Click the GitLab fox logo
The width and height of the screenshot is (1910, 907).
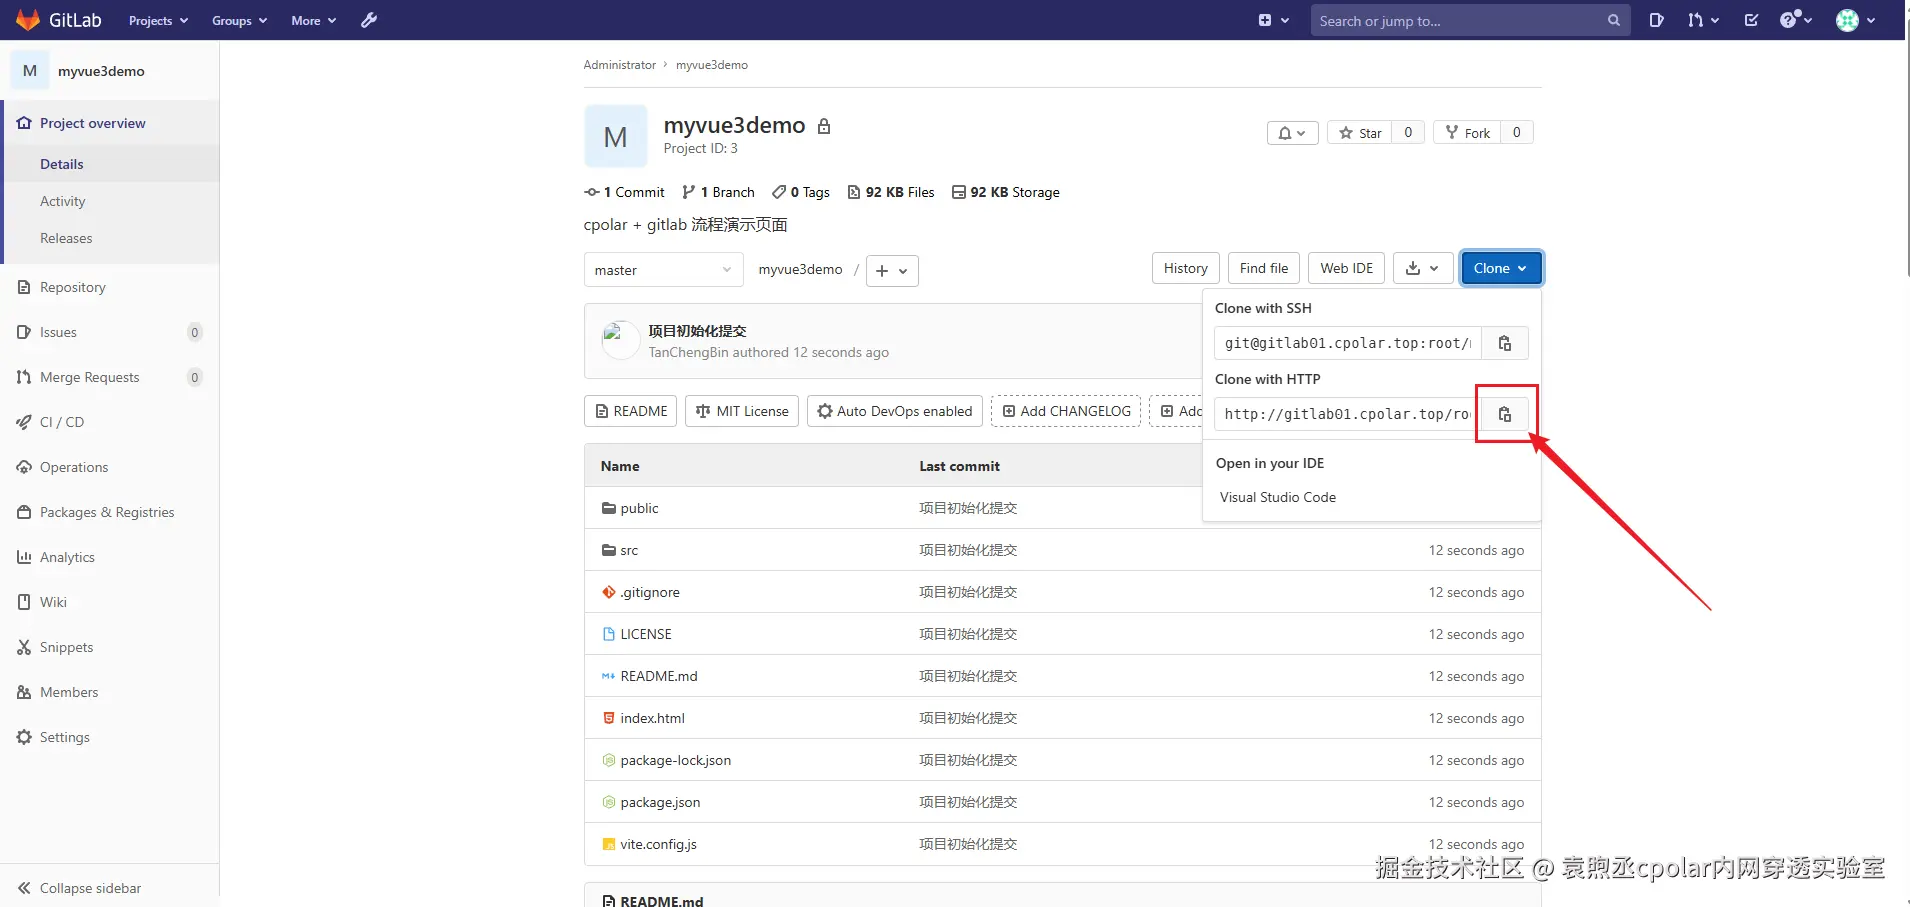tap(28, 20)
